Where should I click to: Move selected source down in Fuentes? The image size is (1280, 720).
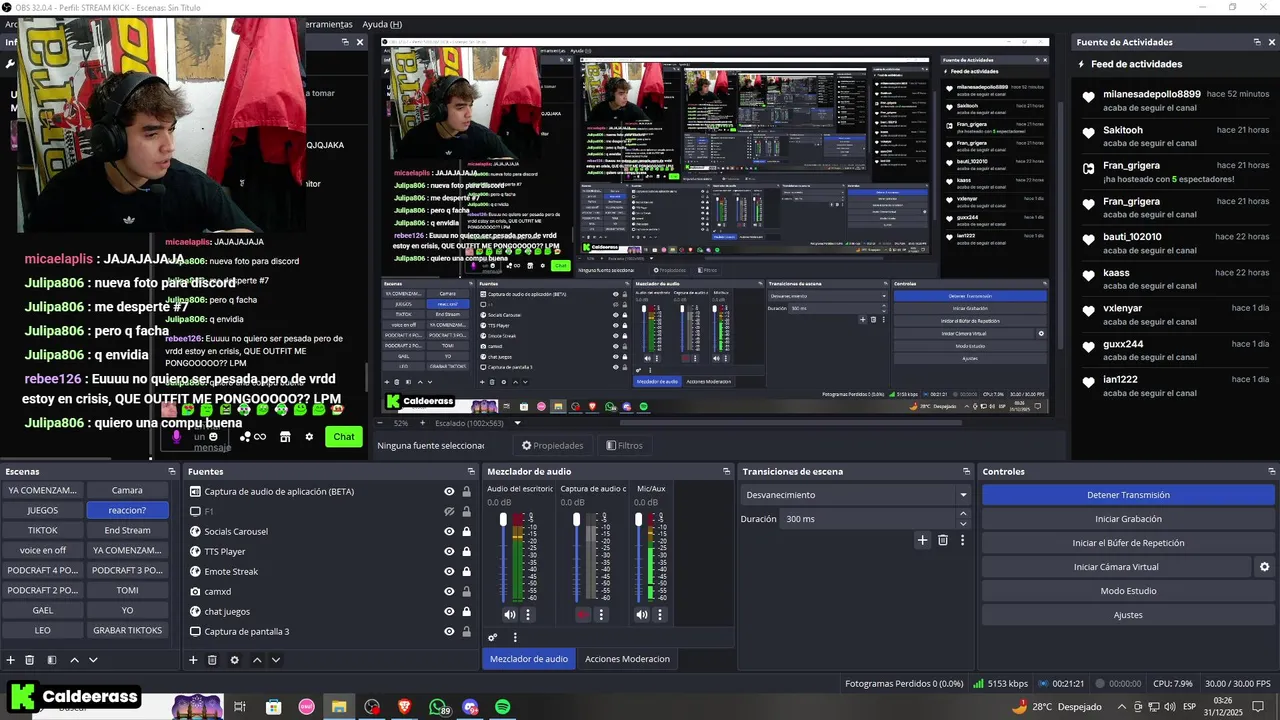click(276, 660)
